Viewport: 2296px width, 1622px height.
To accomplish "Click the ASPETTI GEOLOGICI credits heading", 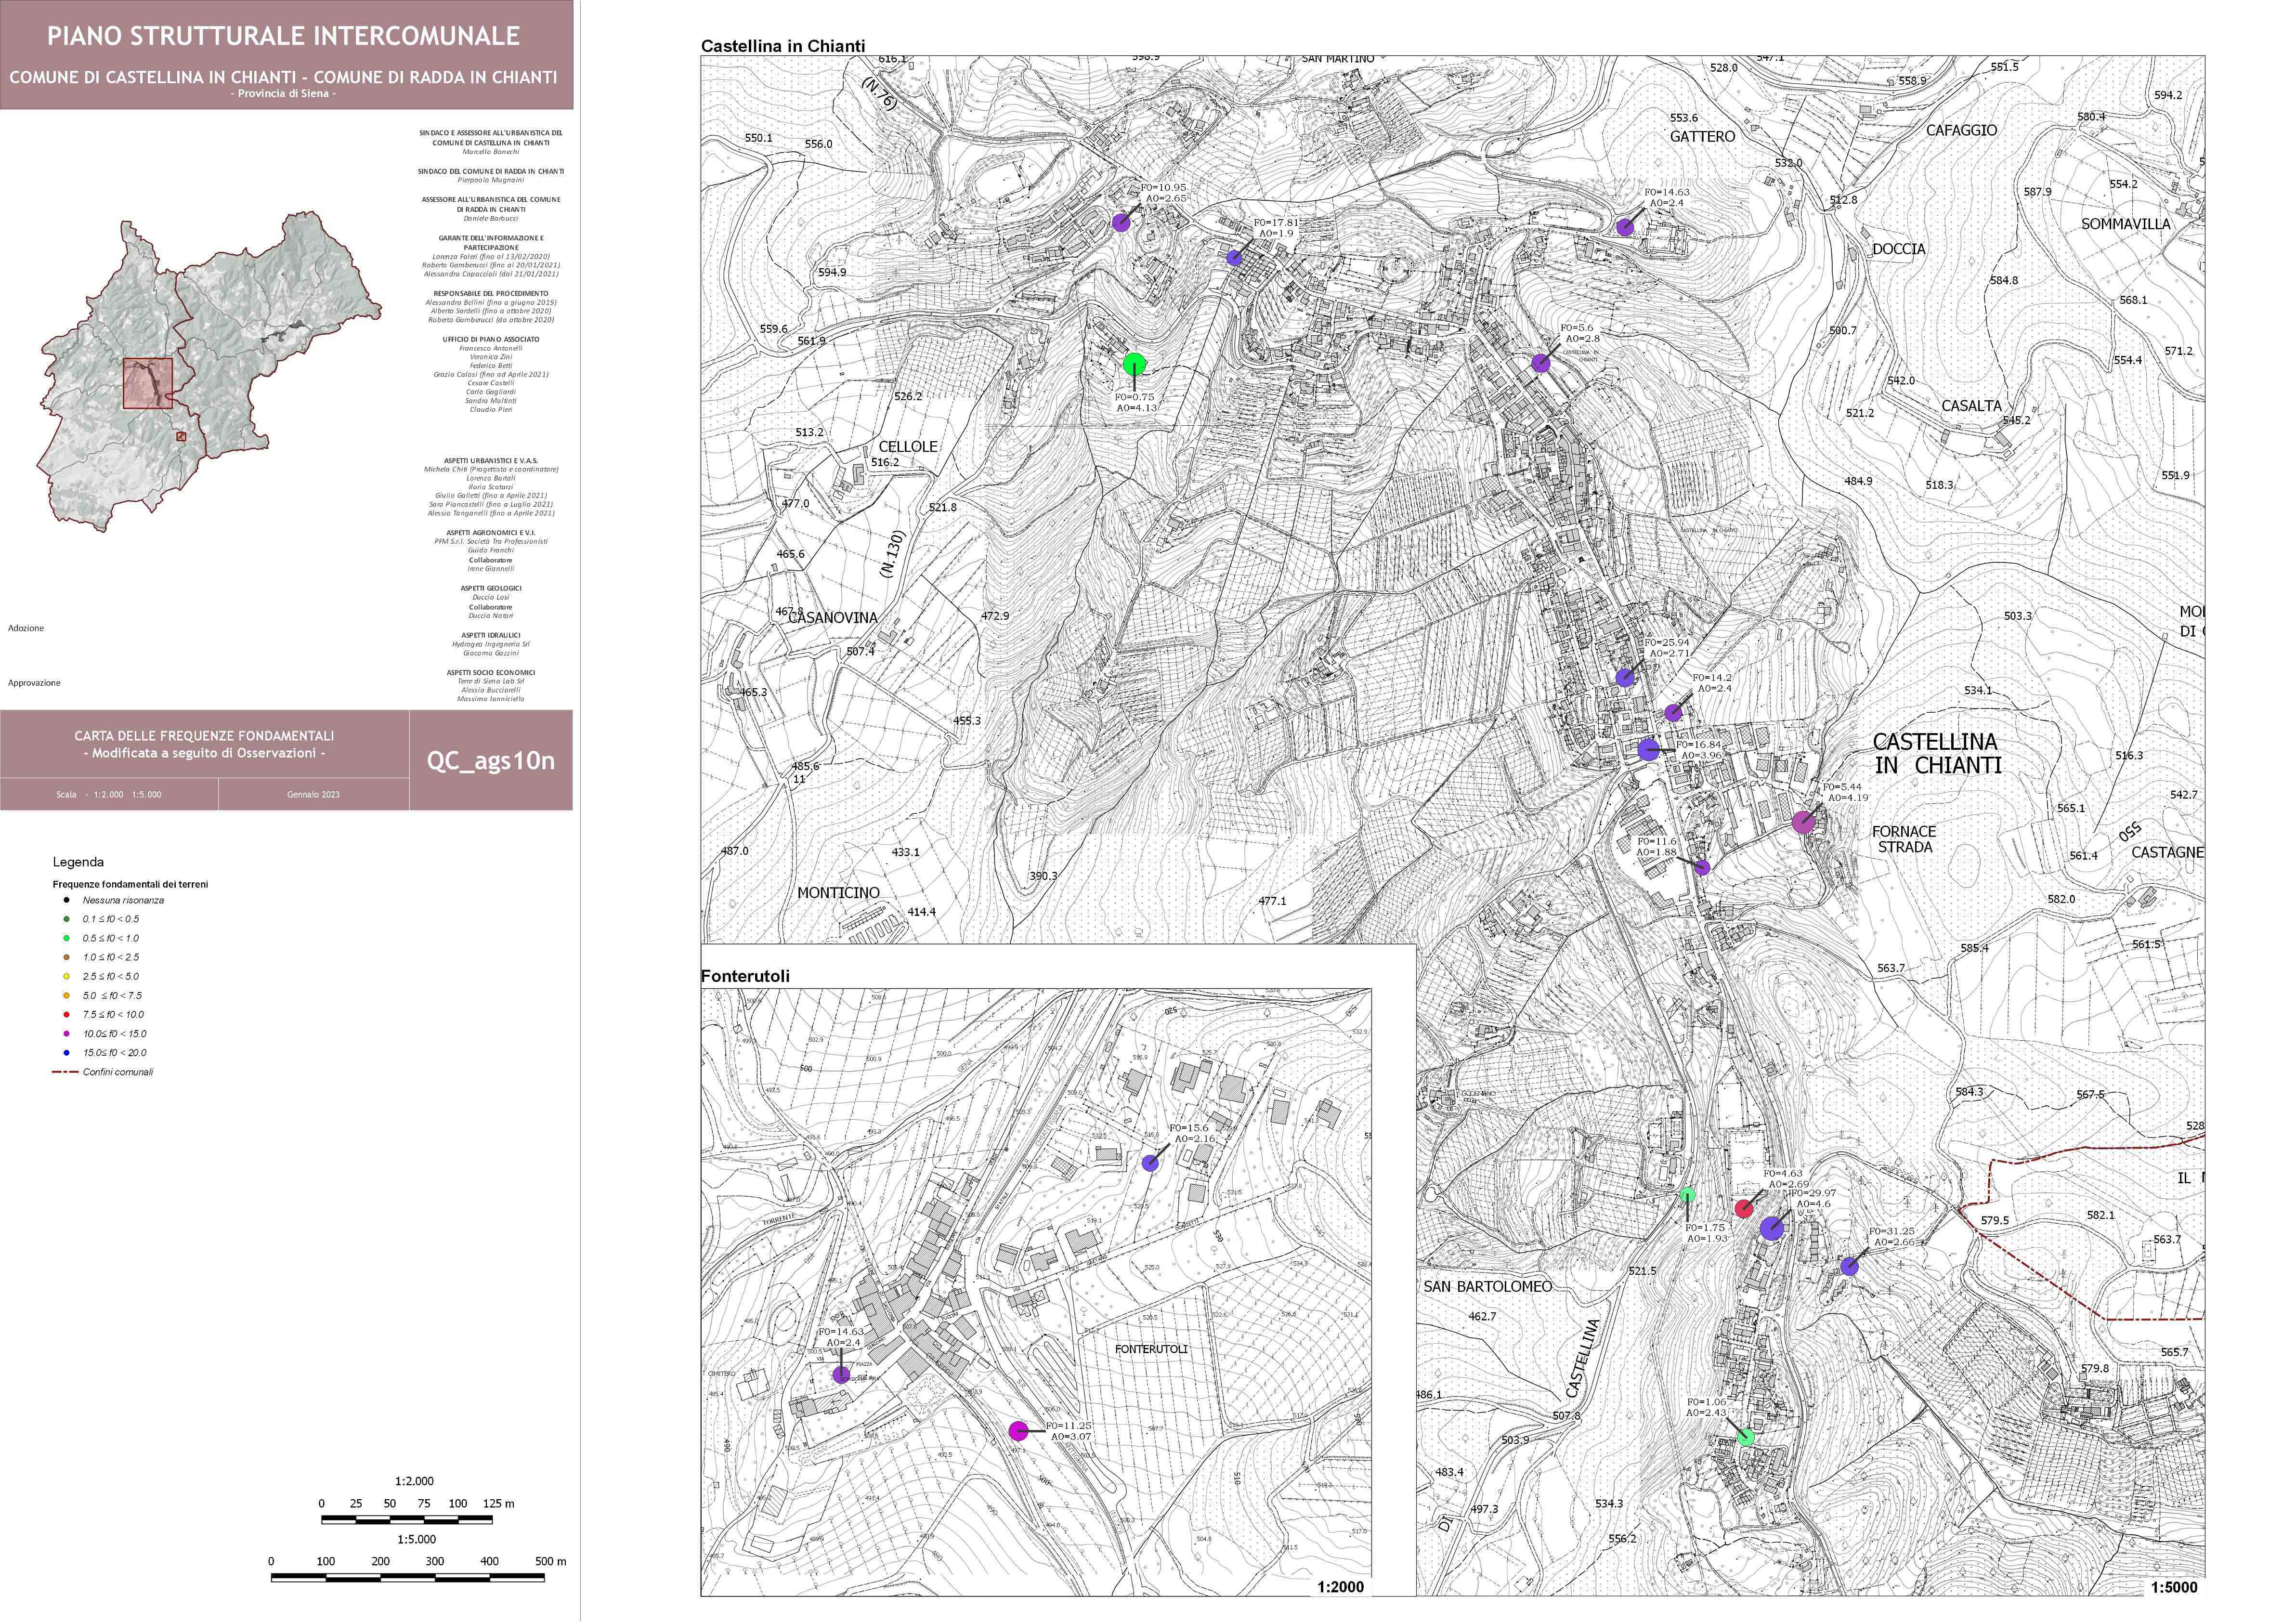I will (x=491, y=588).
